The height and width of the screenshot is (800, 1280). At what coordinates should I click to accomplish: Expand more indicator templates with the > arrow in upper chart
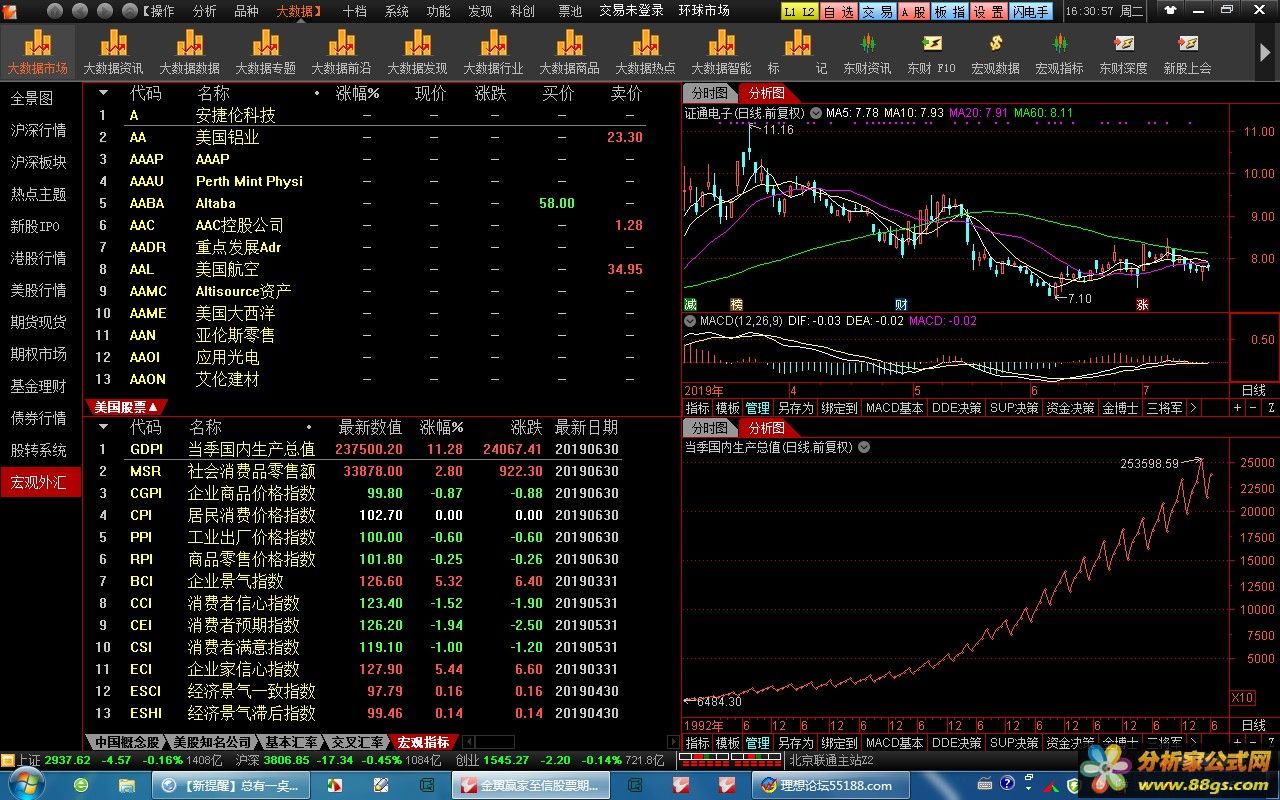point(1192,408)
